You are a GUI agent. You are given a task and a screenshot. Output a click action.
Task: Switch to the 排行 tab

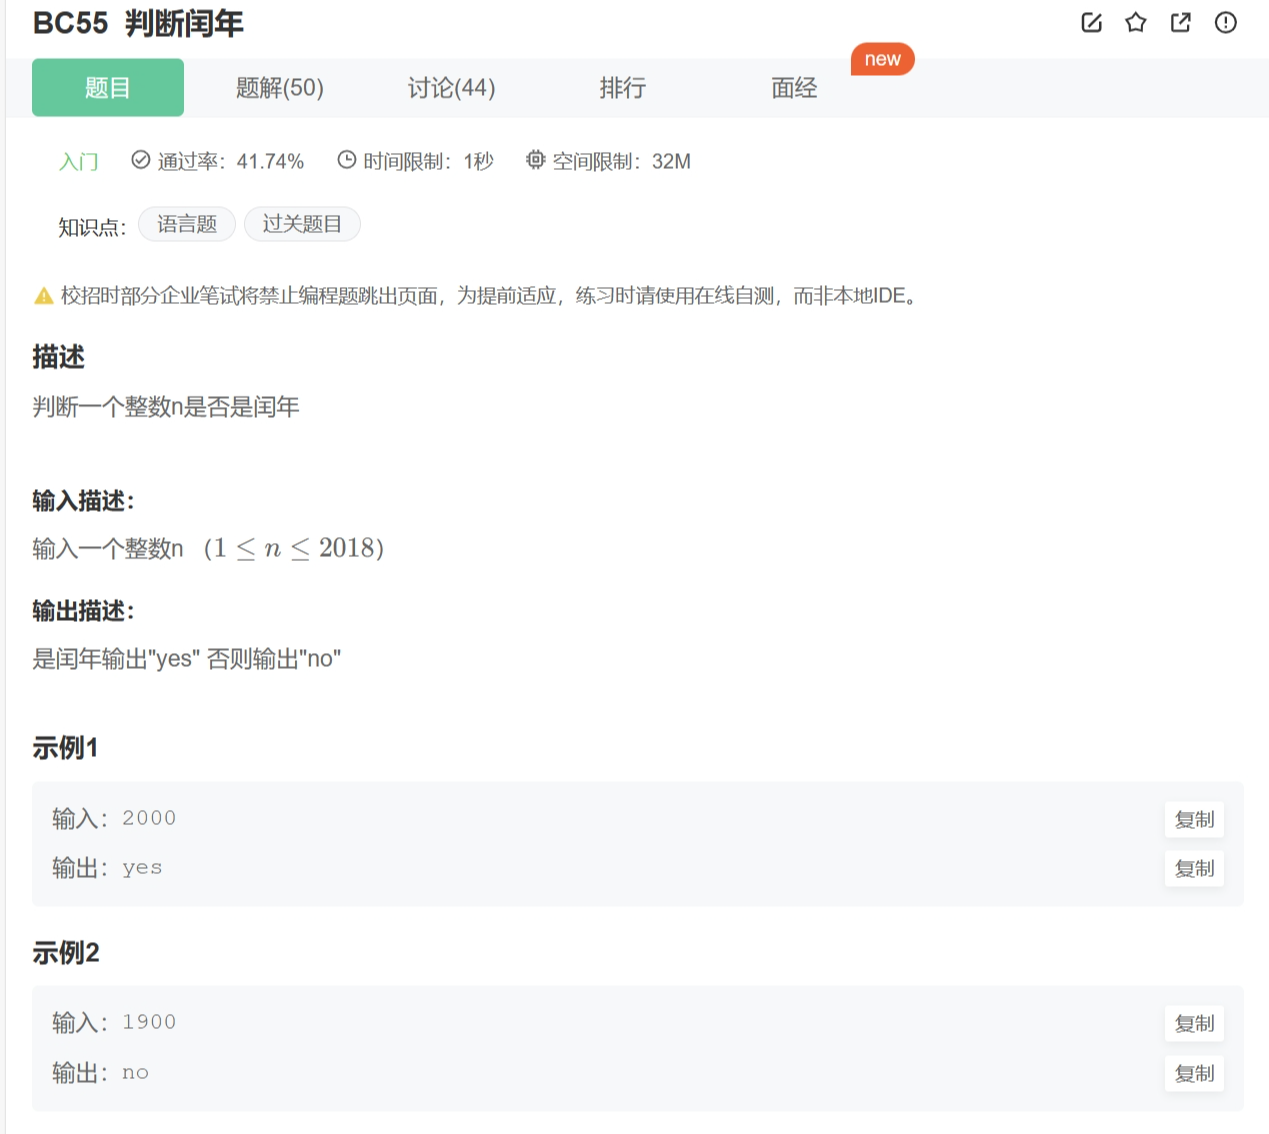tap(622, 88)
